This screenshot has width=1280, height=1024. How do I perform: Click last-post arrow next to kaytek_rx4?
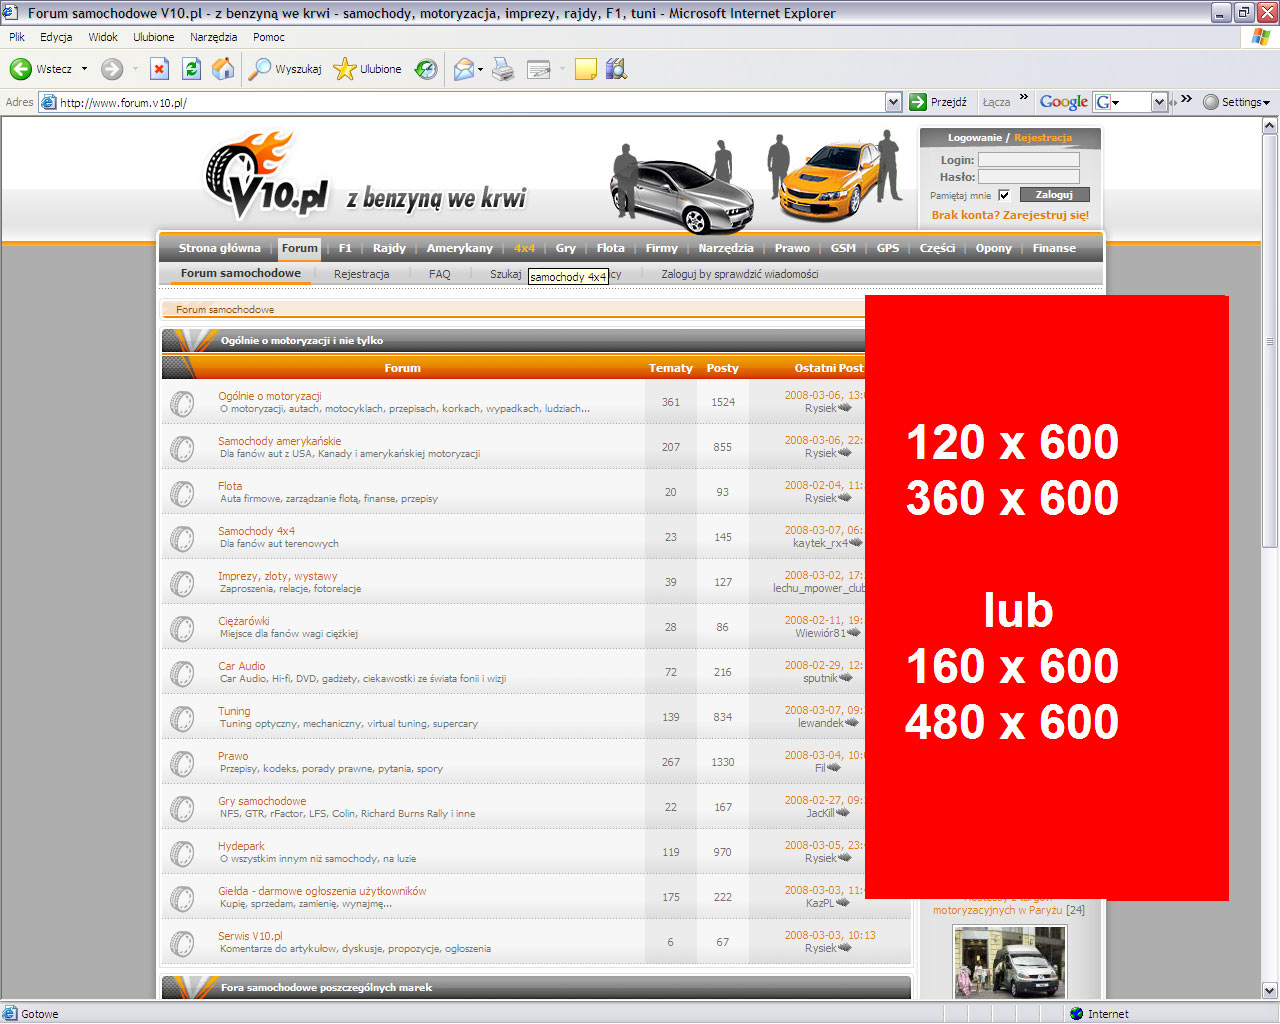click(x=855, y=543)
